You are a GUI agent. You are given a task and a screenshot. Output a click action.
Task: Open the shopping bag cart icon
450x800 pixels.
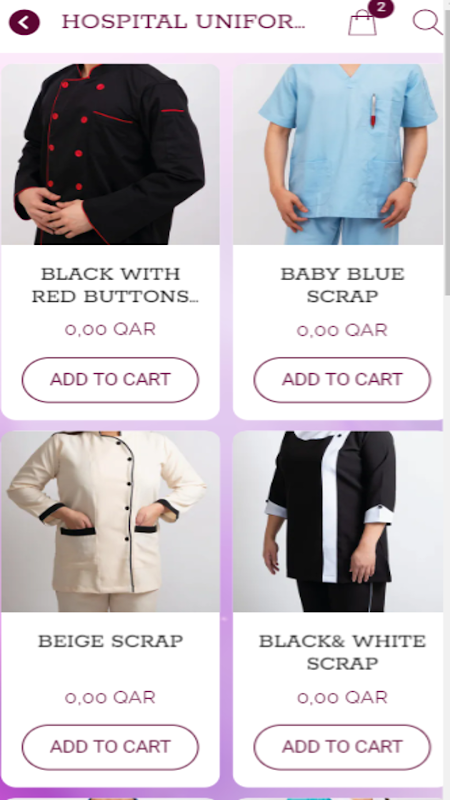tap(363, 23)
